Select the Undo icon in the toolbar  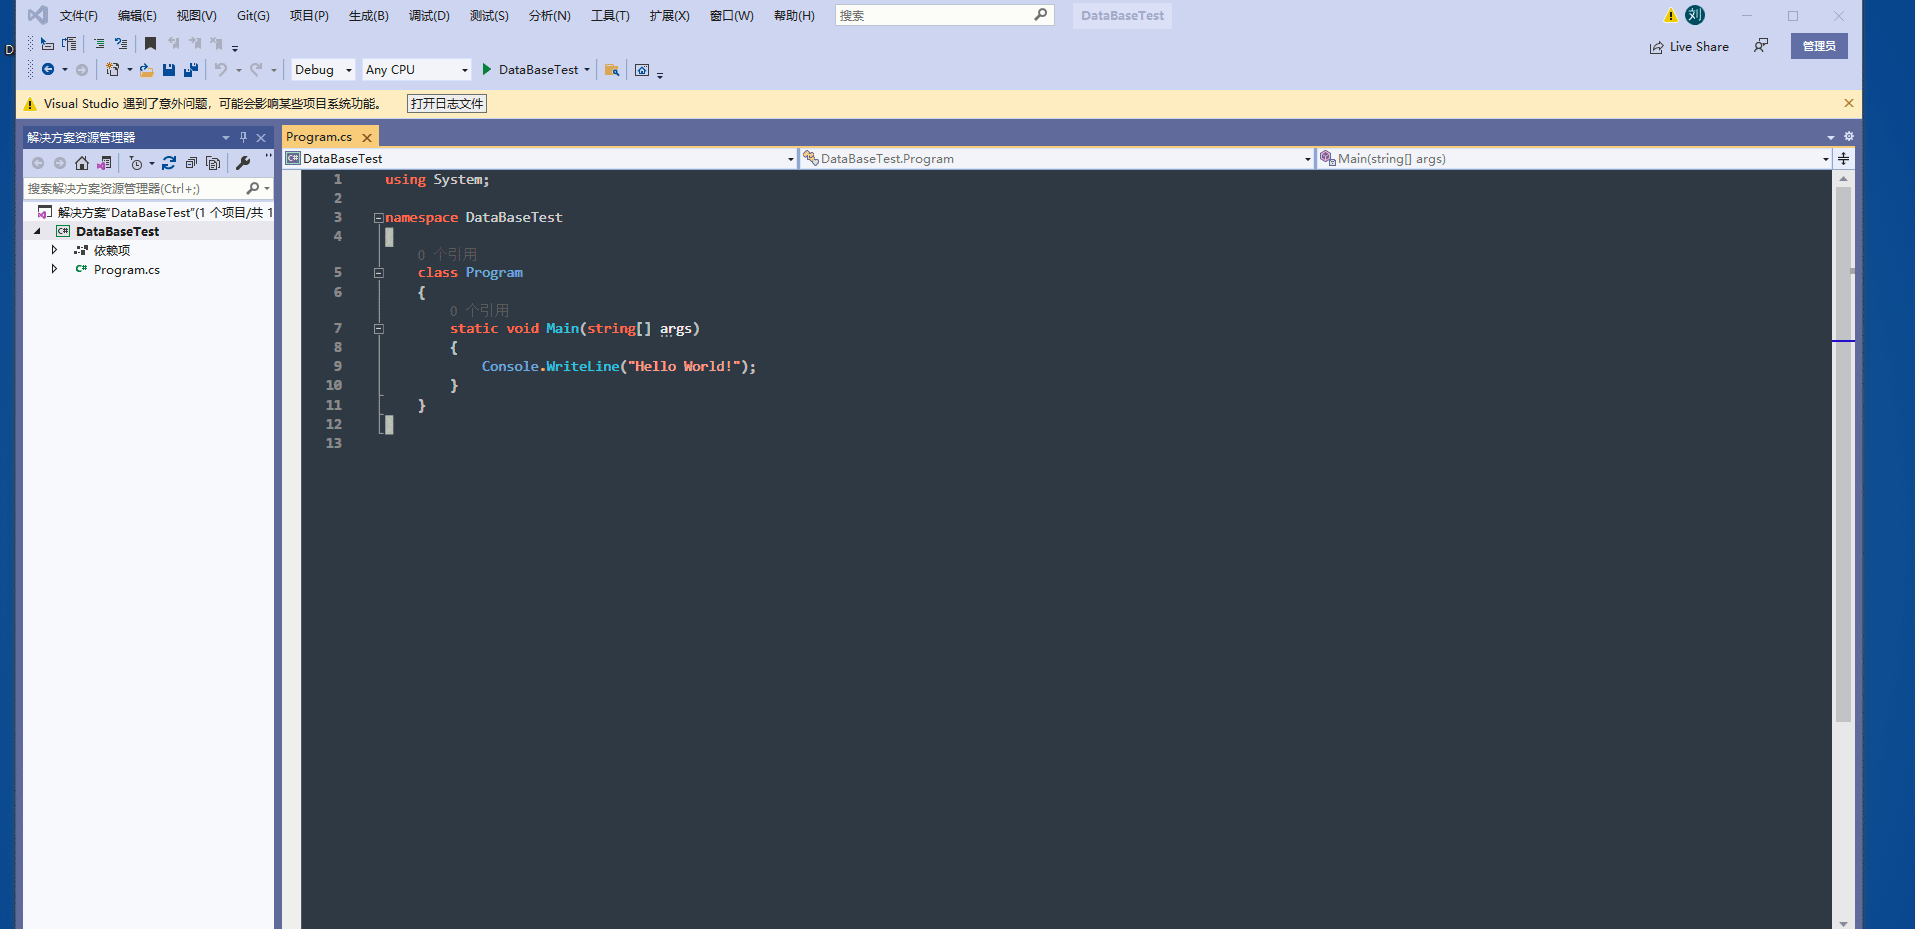pyautogui.click(x=221, y=69)
